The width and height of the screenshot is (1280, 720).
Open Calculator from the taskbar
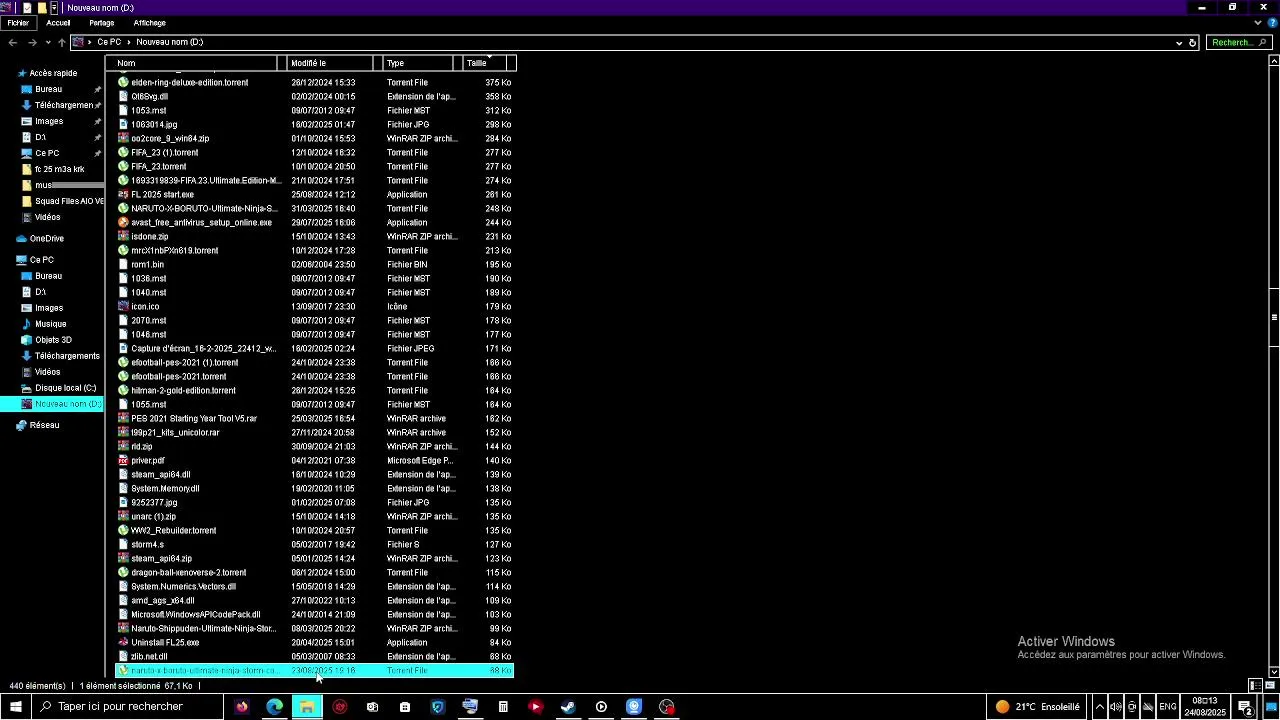503,707
